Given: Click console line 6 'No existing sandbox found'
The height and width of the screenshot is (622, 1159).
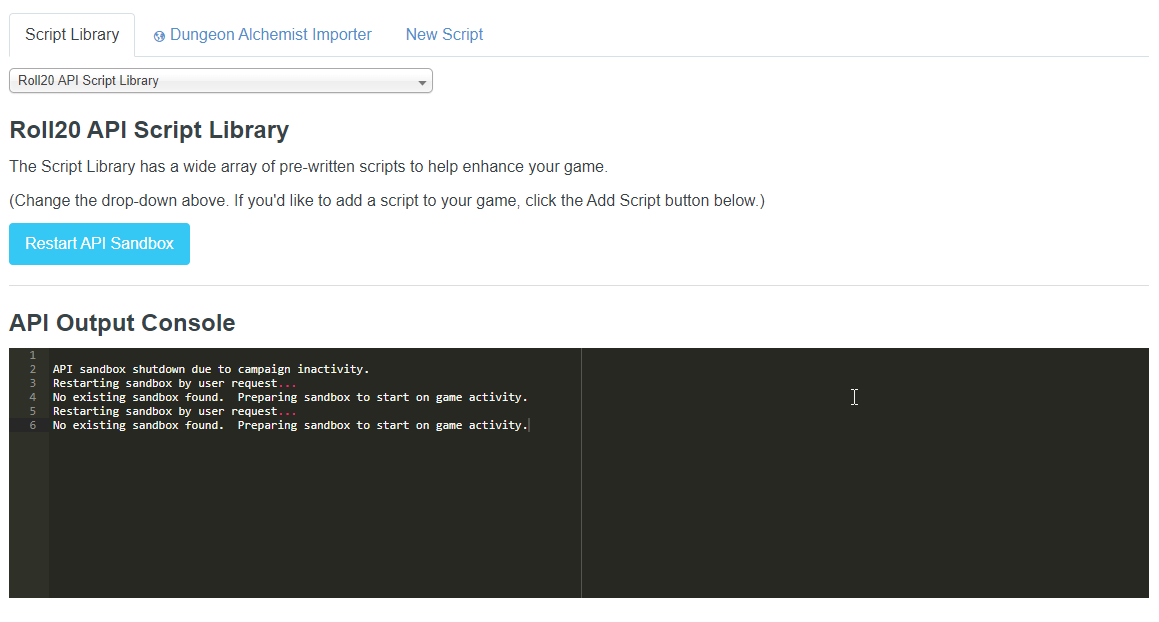Looking at the screenshot, I should 290,425.
